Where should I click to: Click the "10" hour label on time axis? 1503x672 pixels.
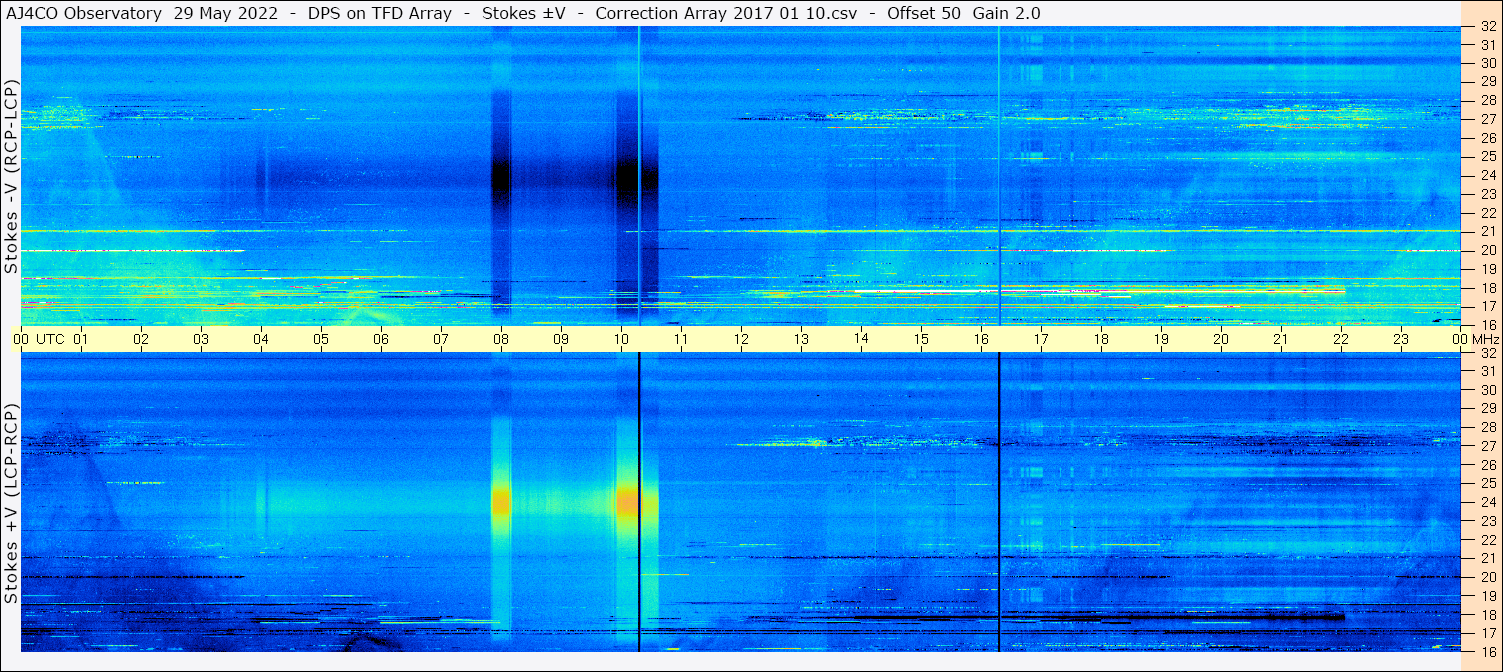pos(621,339)
